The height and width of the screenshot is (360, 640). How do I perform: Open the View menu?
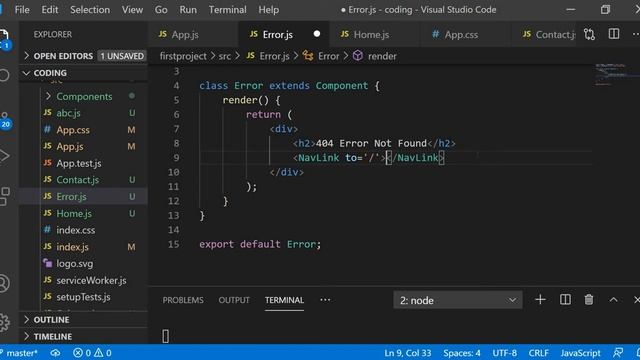pyautogui.click(x=132, y=9)
